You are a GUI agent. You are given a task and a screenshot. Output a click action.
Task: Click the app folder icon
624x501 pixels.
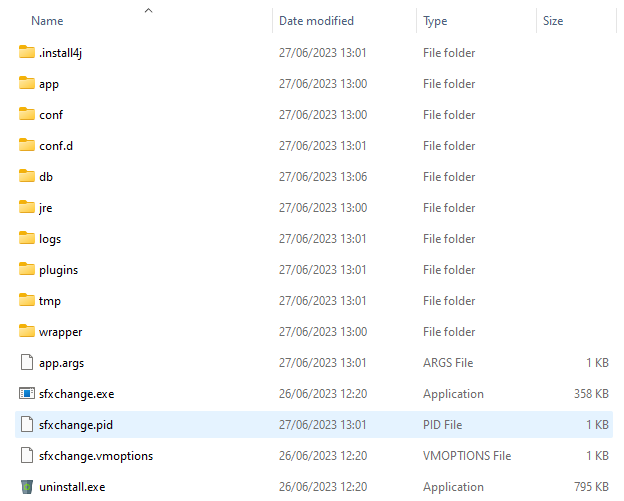(x=27, y=83)
